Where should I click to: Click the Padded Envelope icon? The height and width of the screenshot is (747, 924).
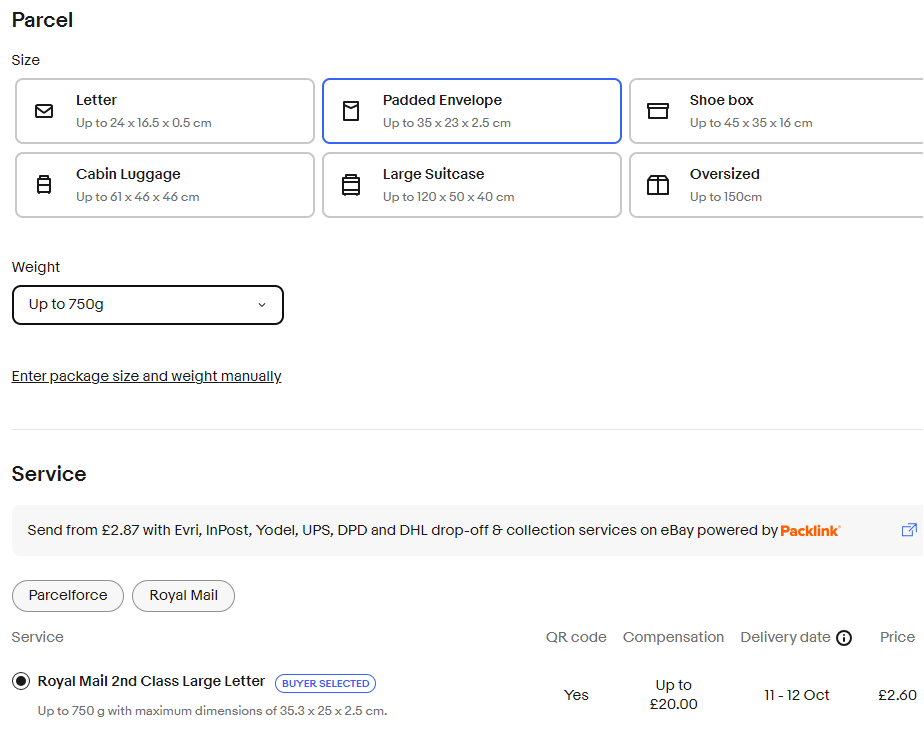351,111
